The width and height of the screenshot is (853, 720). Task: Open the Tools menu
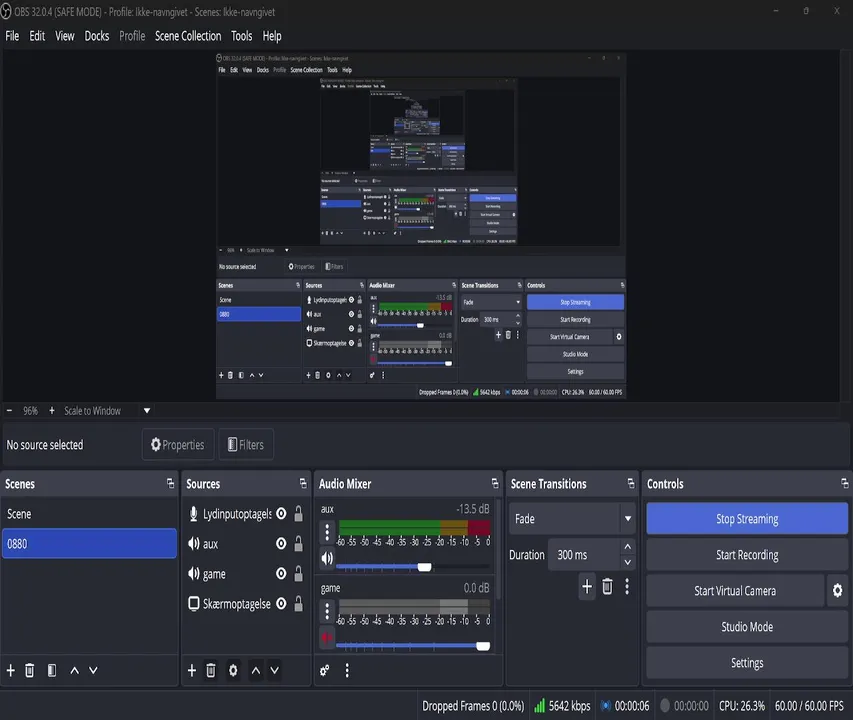coord(242,36)
